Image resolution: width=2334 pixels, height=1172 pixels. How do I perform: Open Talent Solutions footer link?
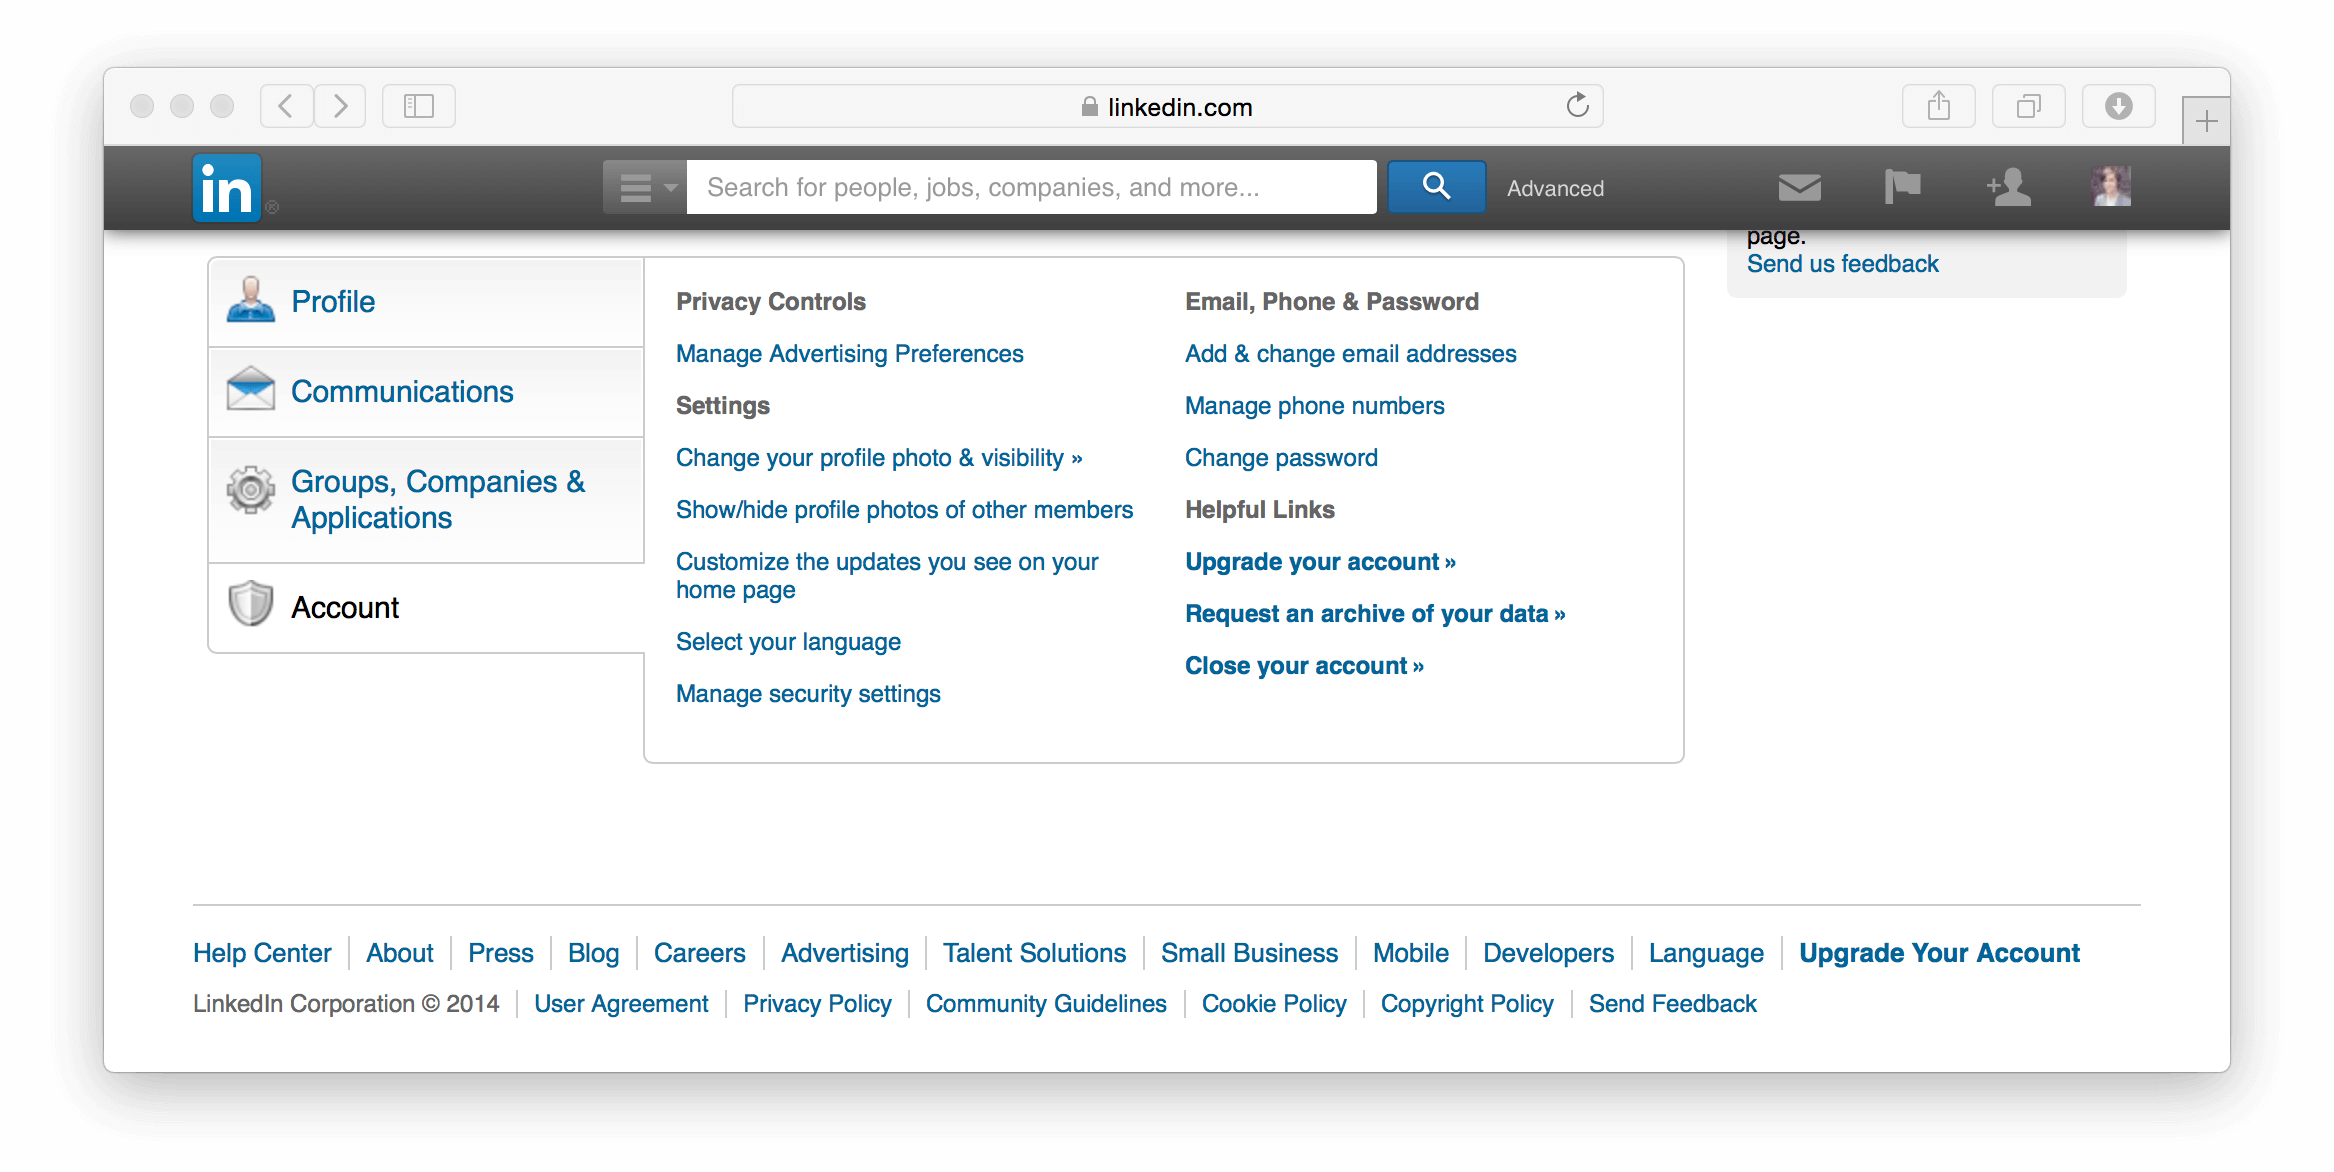[x=1035, y=953]
